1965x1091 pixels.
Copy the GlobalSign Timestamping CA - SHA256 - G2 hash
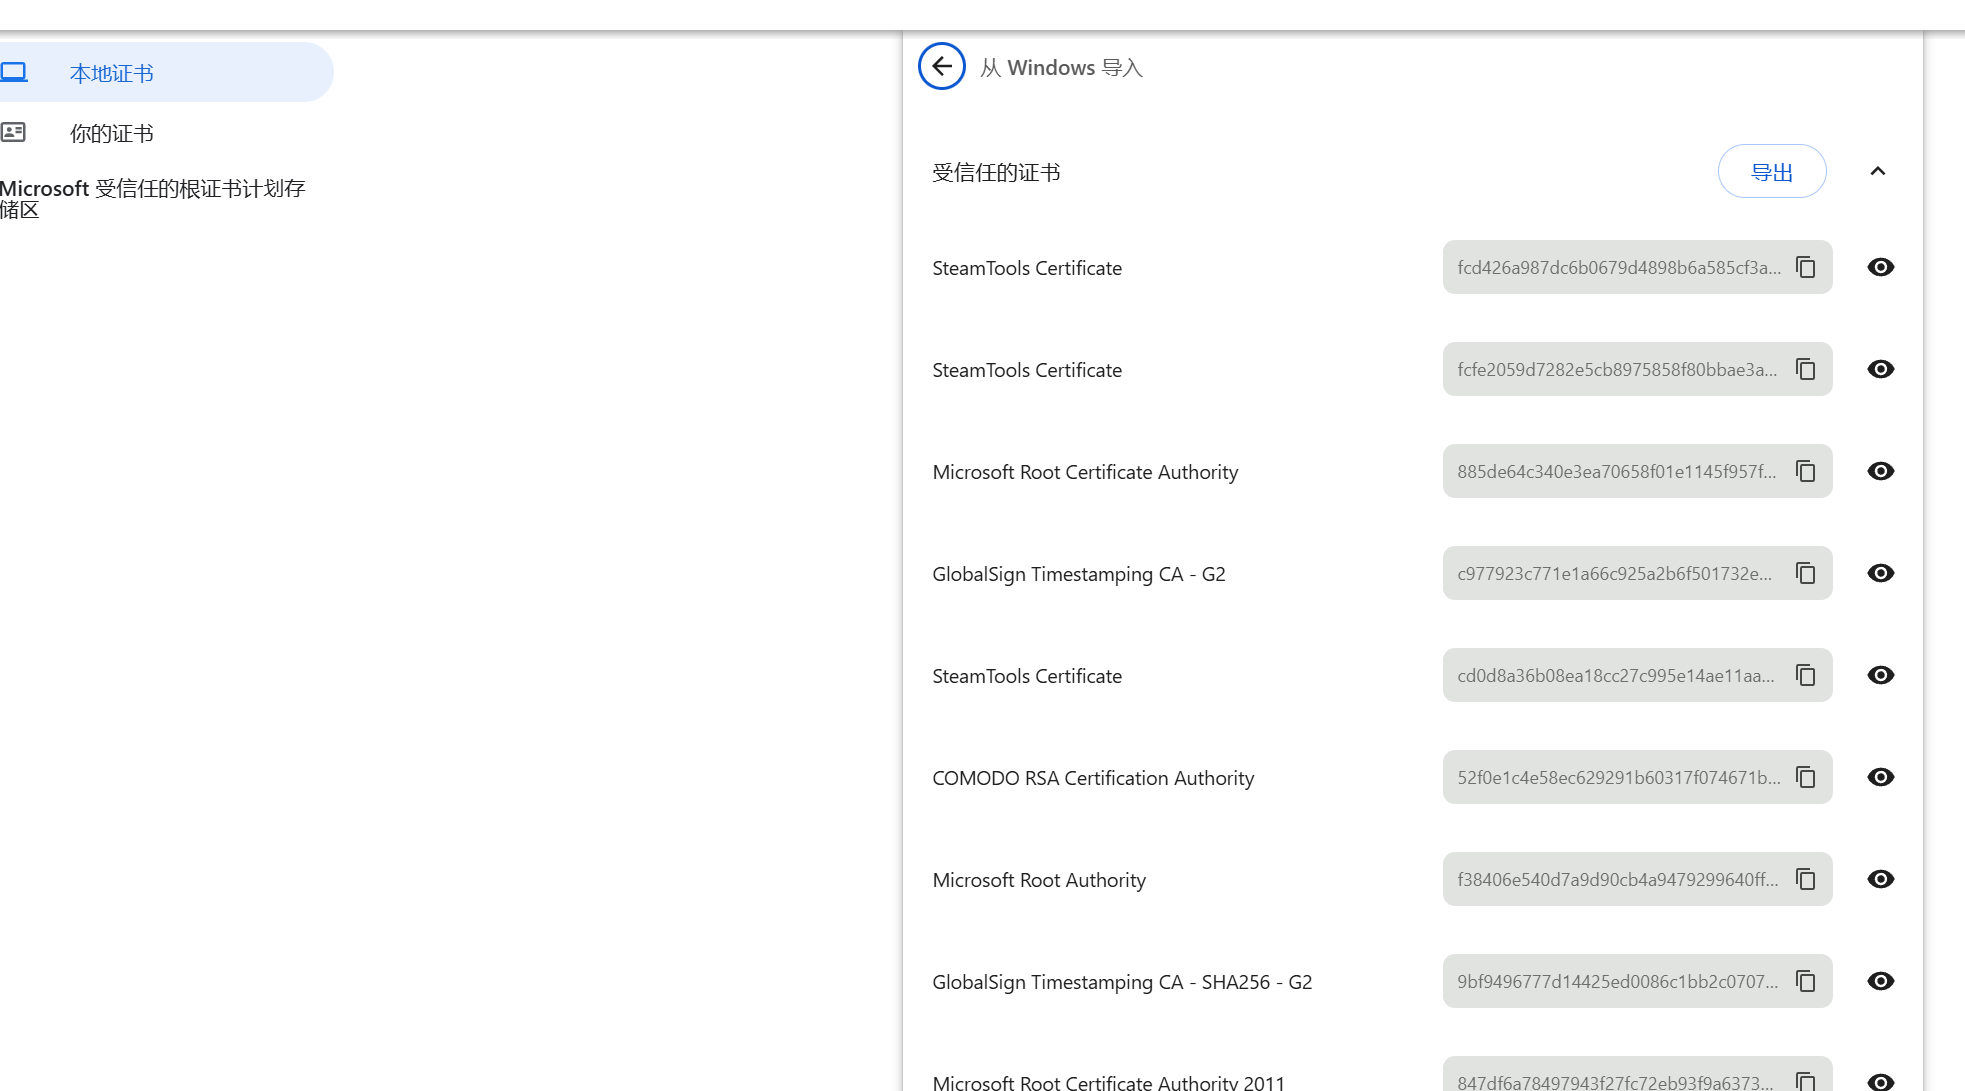click(1805, 981)
